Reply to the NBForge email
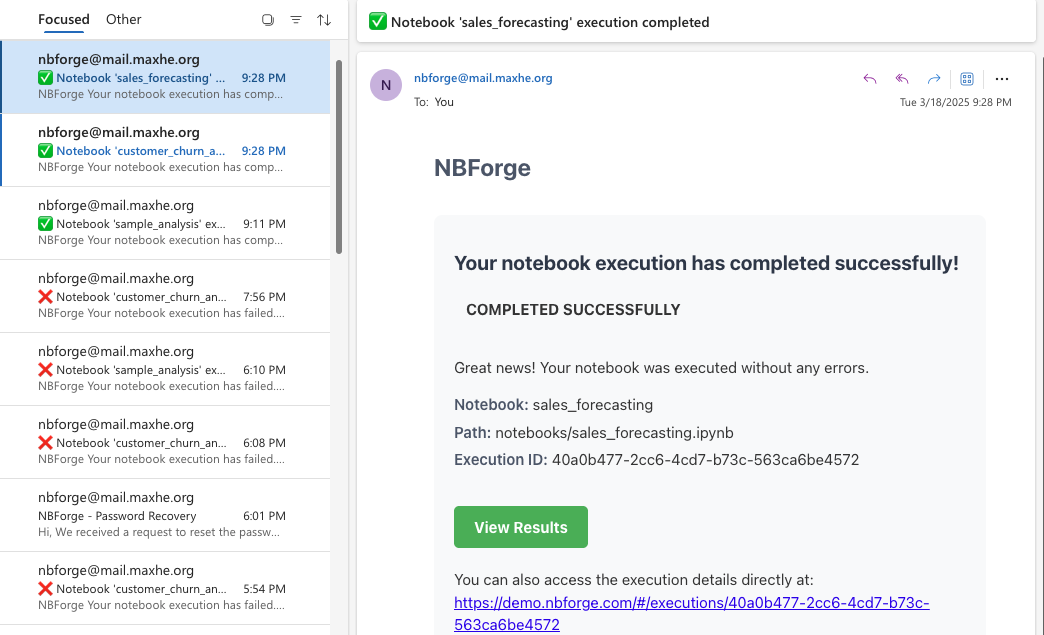Viewport: 1044px width, 635px height. coord(869,79)
